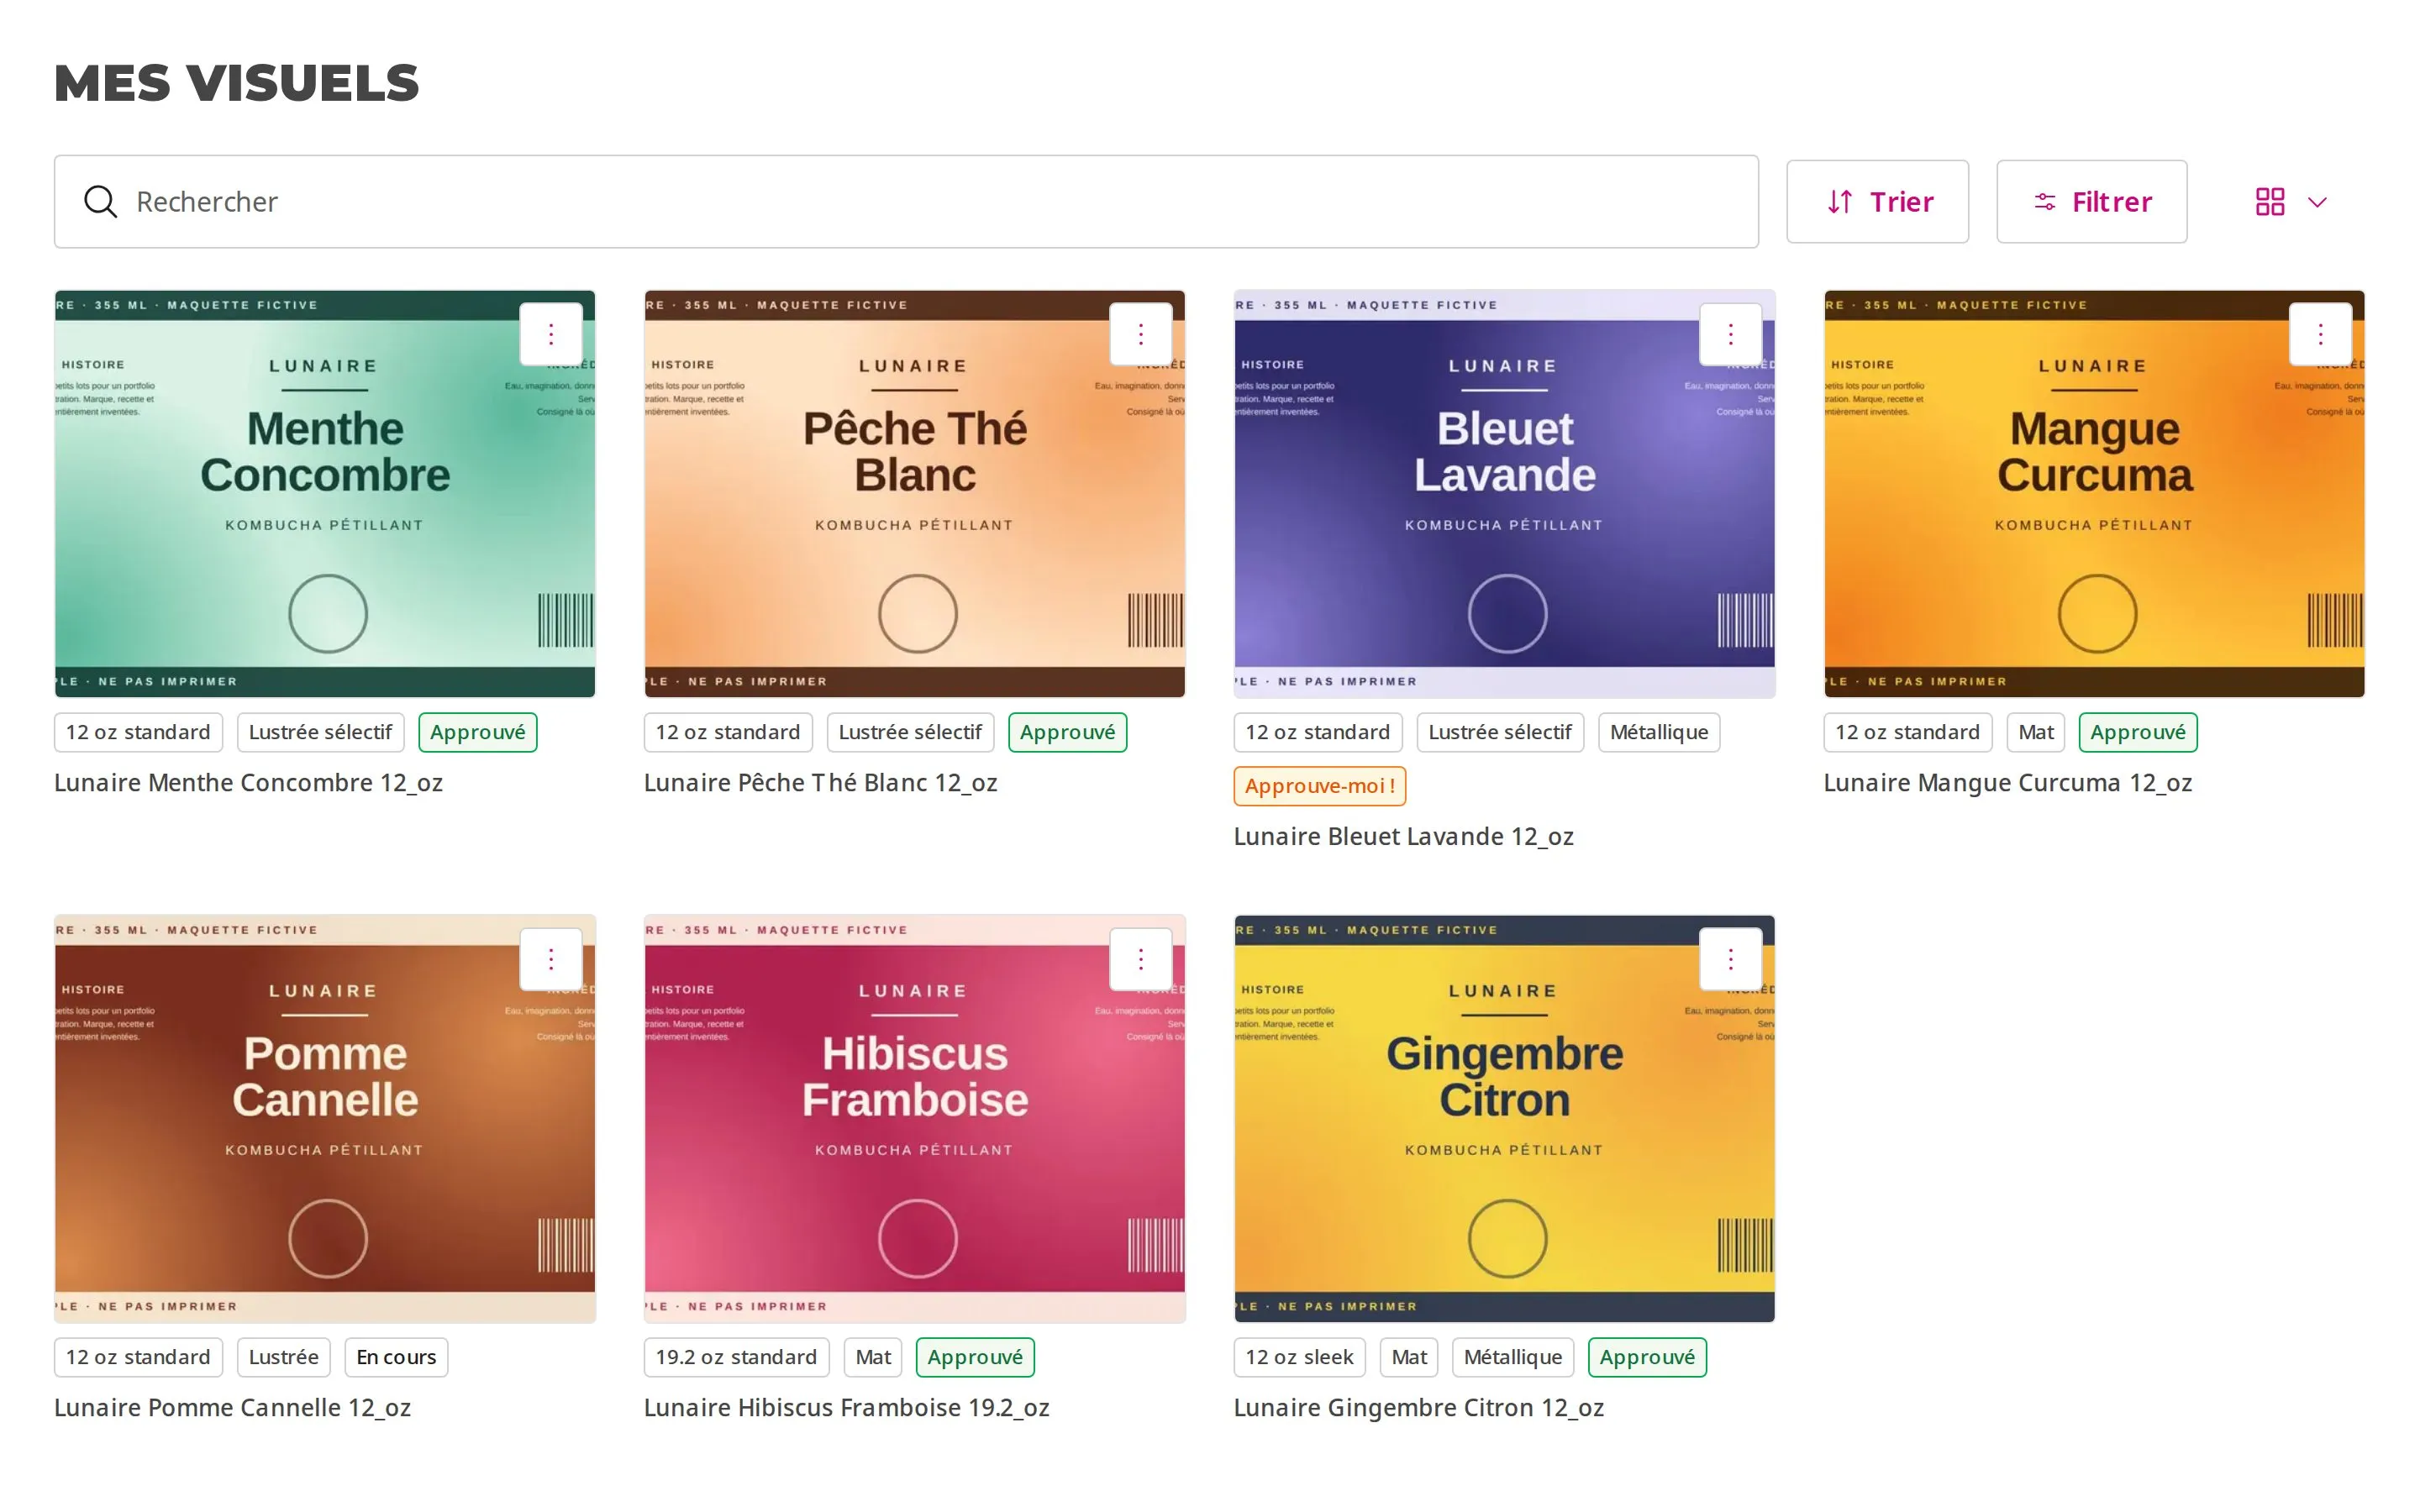Screen dimensions: 2420x1512
Task: Open the Filtrer filter button
Action: point(2092,202)
